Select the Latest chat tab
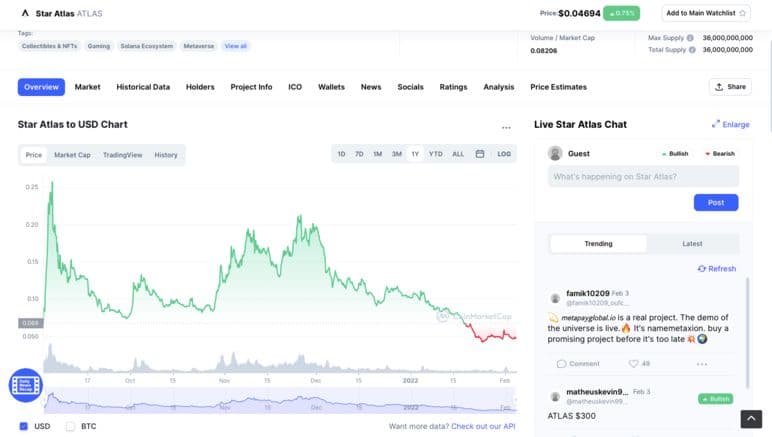 692,244
